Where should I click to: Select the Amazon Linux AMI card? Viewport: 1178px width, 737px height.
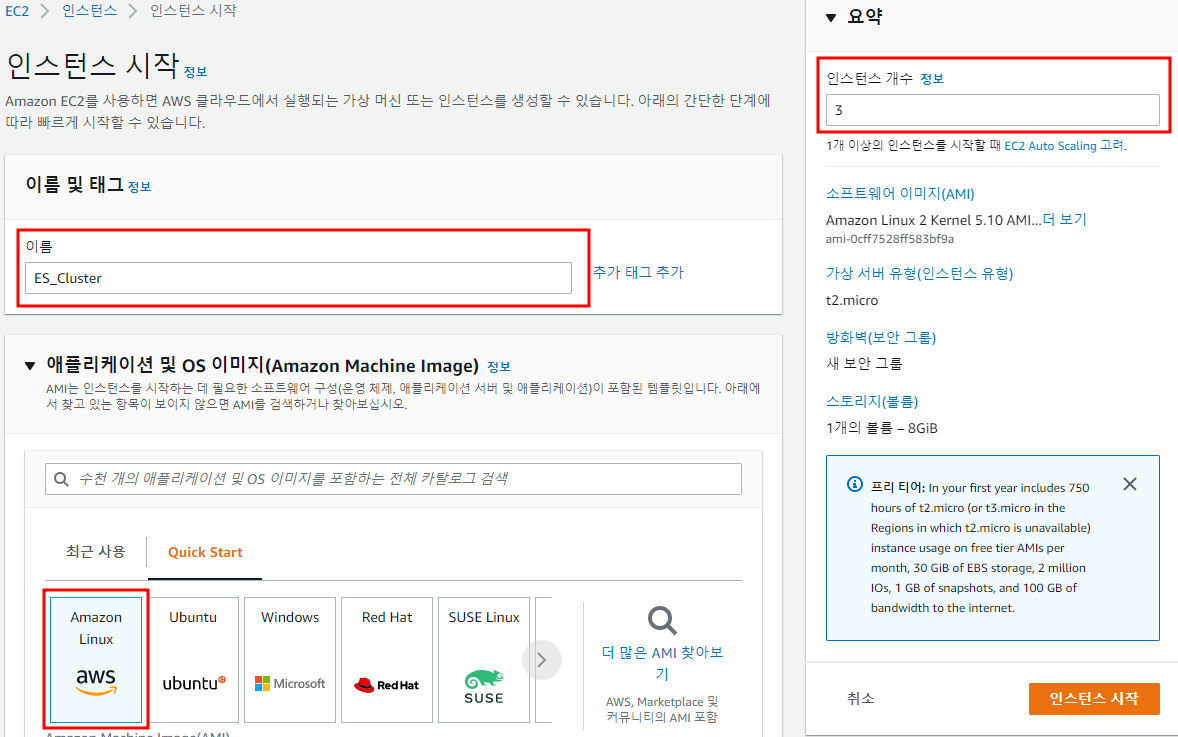(96, 660)
